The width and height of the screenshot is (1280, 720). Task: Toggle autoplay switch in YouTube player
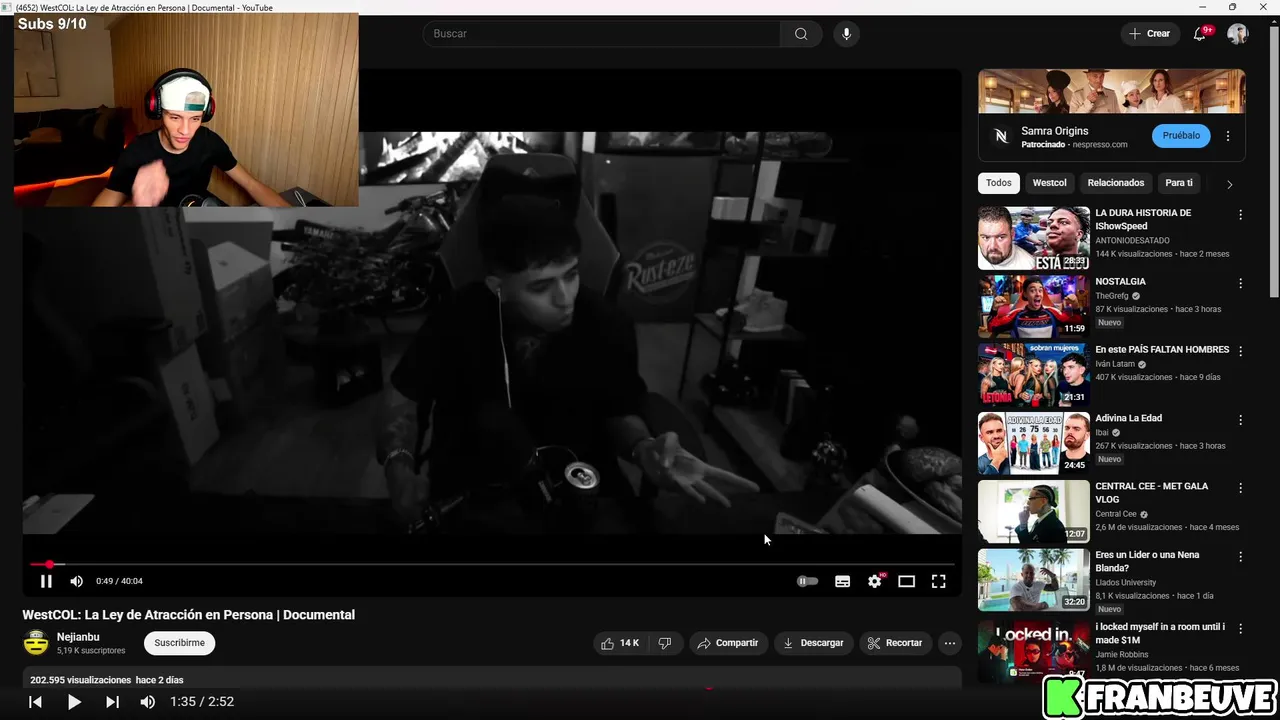click(x=808, y=581)
